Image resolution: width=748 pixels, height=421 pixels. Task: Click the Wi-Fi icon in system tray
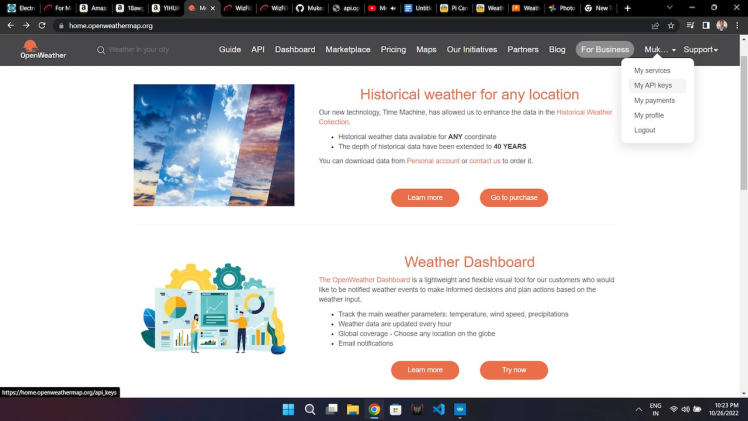pos(674,409)
